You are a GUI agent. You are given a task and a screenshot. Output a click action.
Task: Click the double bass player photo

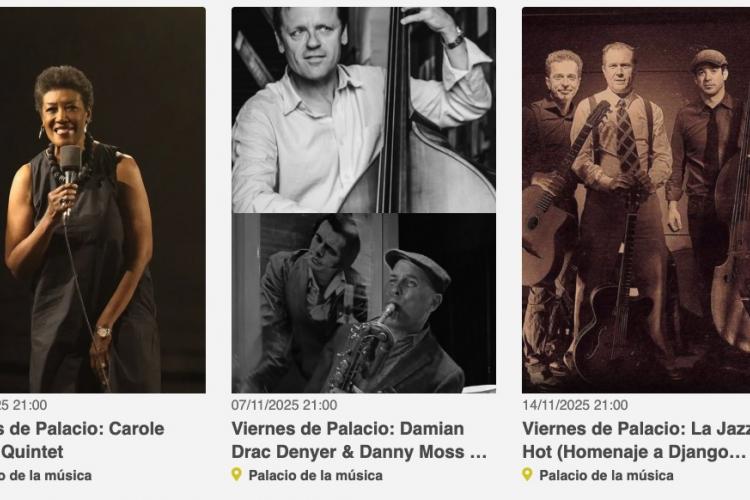[364, 110]
